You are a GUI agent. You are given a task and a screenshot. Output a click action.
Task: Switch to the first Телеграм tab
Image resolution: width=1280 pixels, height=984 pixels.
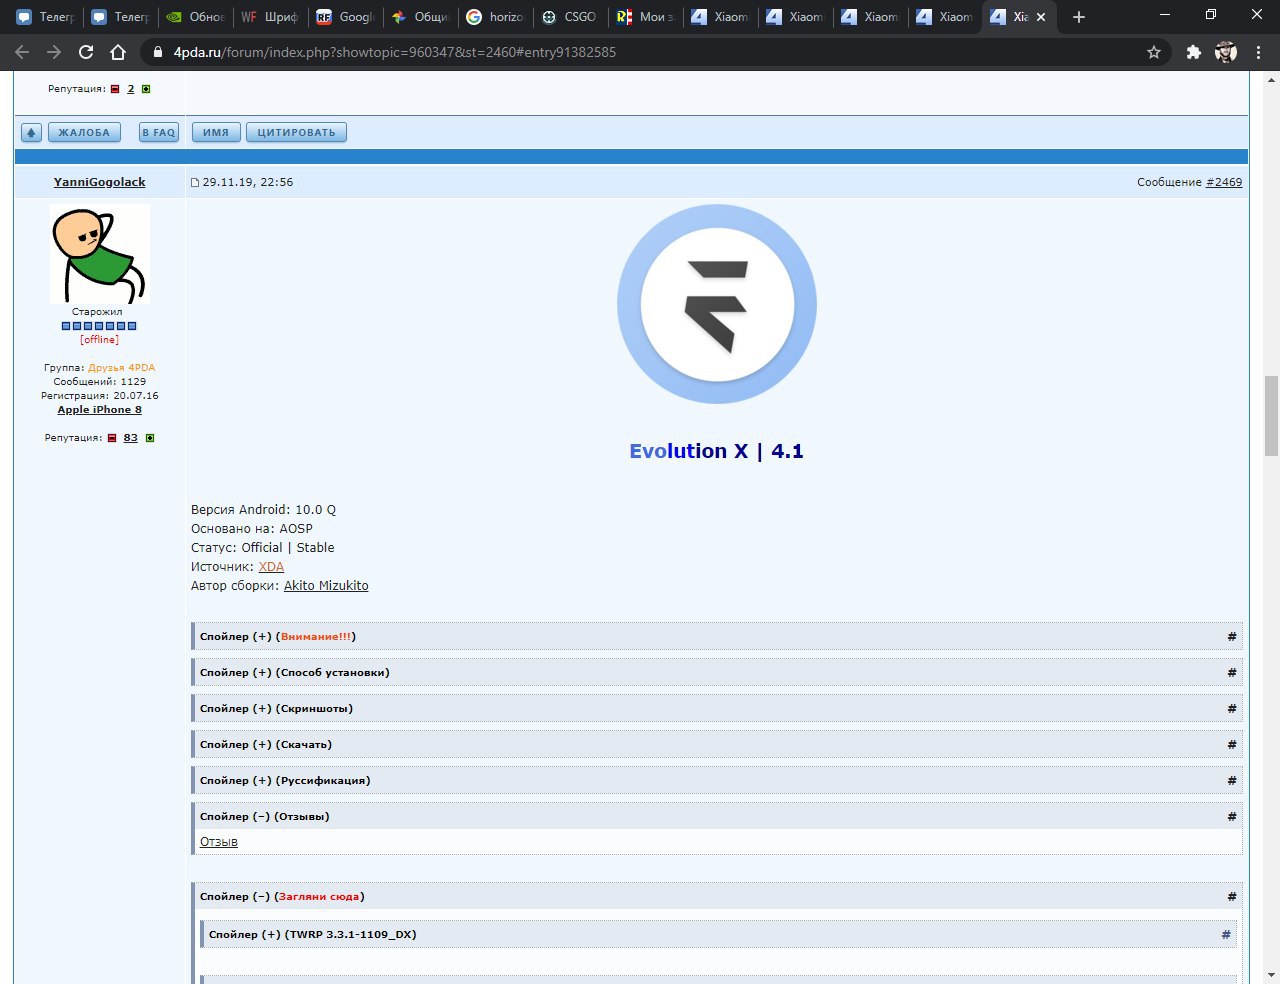45,17
